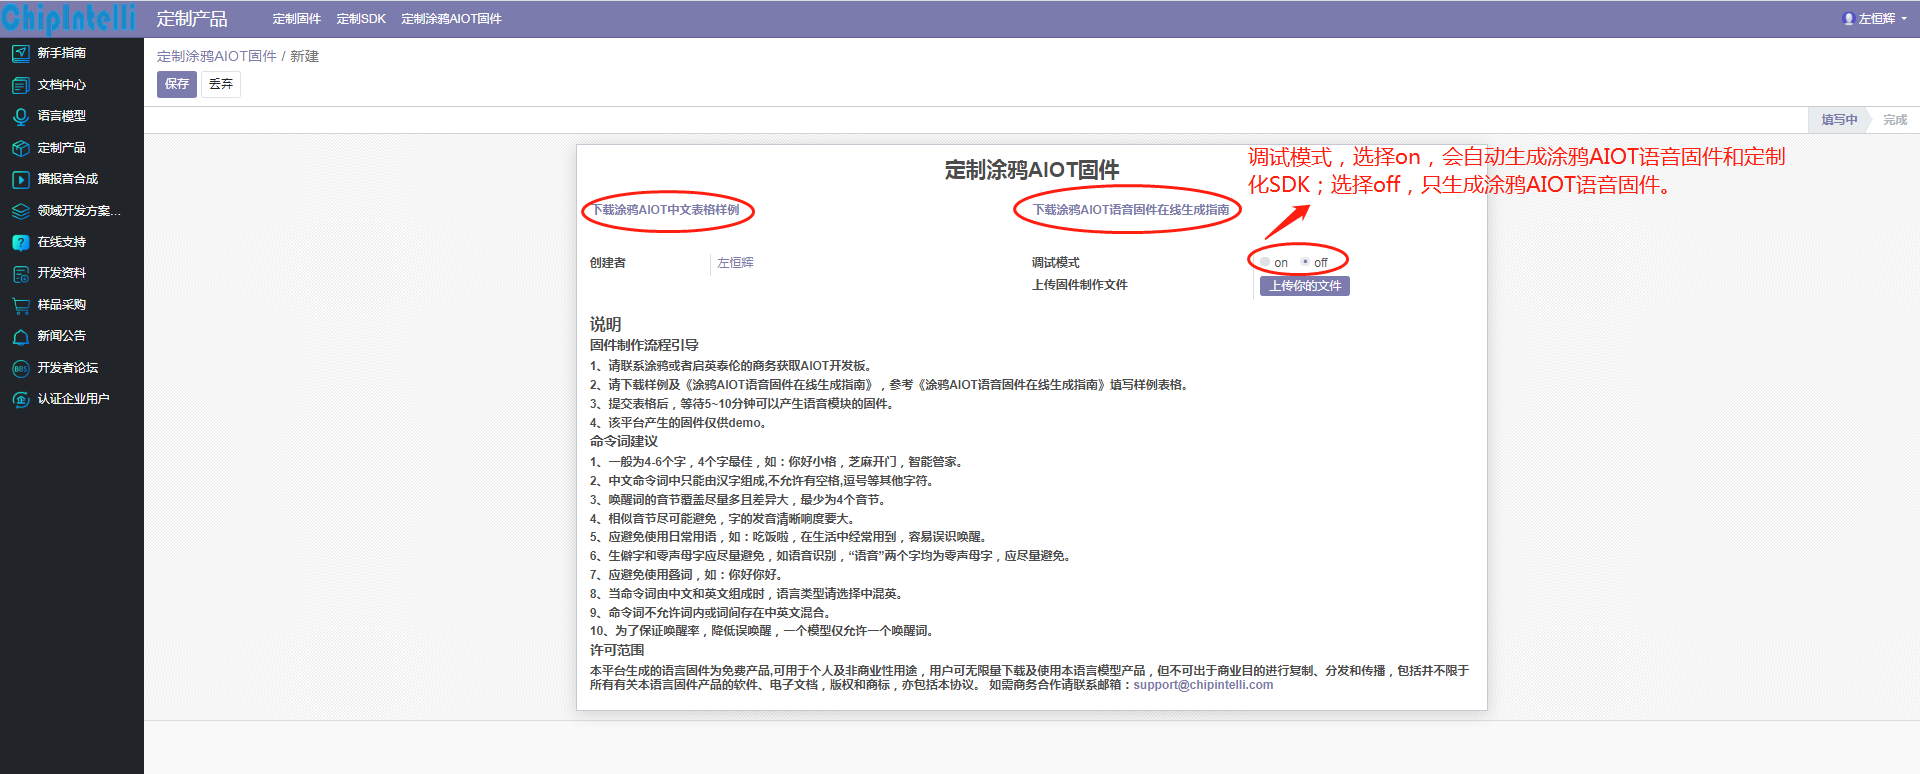The image size is (1920, 774).
Task: Open the 定制SDK top menu
Action: pyautogui.click(x=361, y=19)
